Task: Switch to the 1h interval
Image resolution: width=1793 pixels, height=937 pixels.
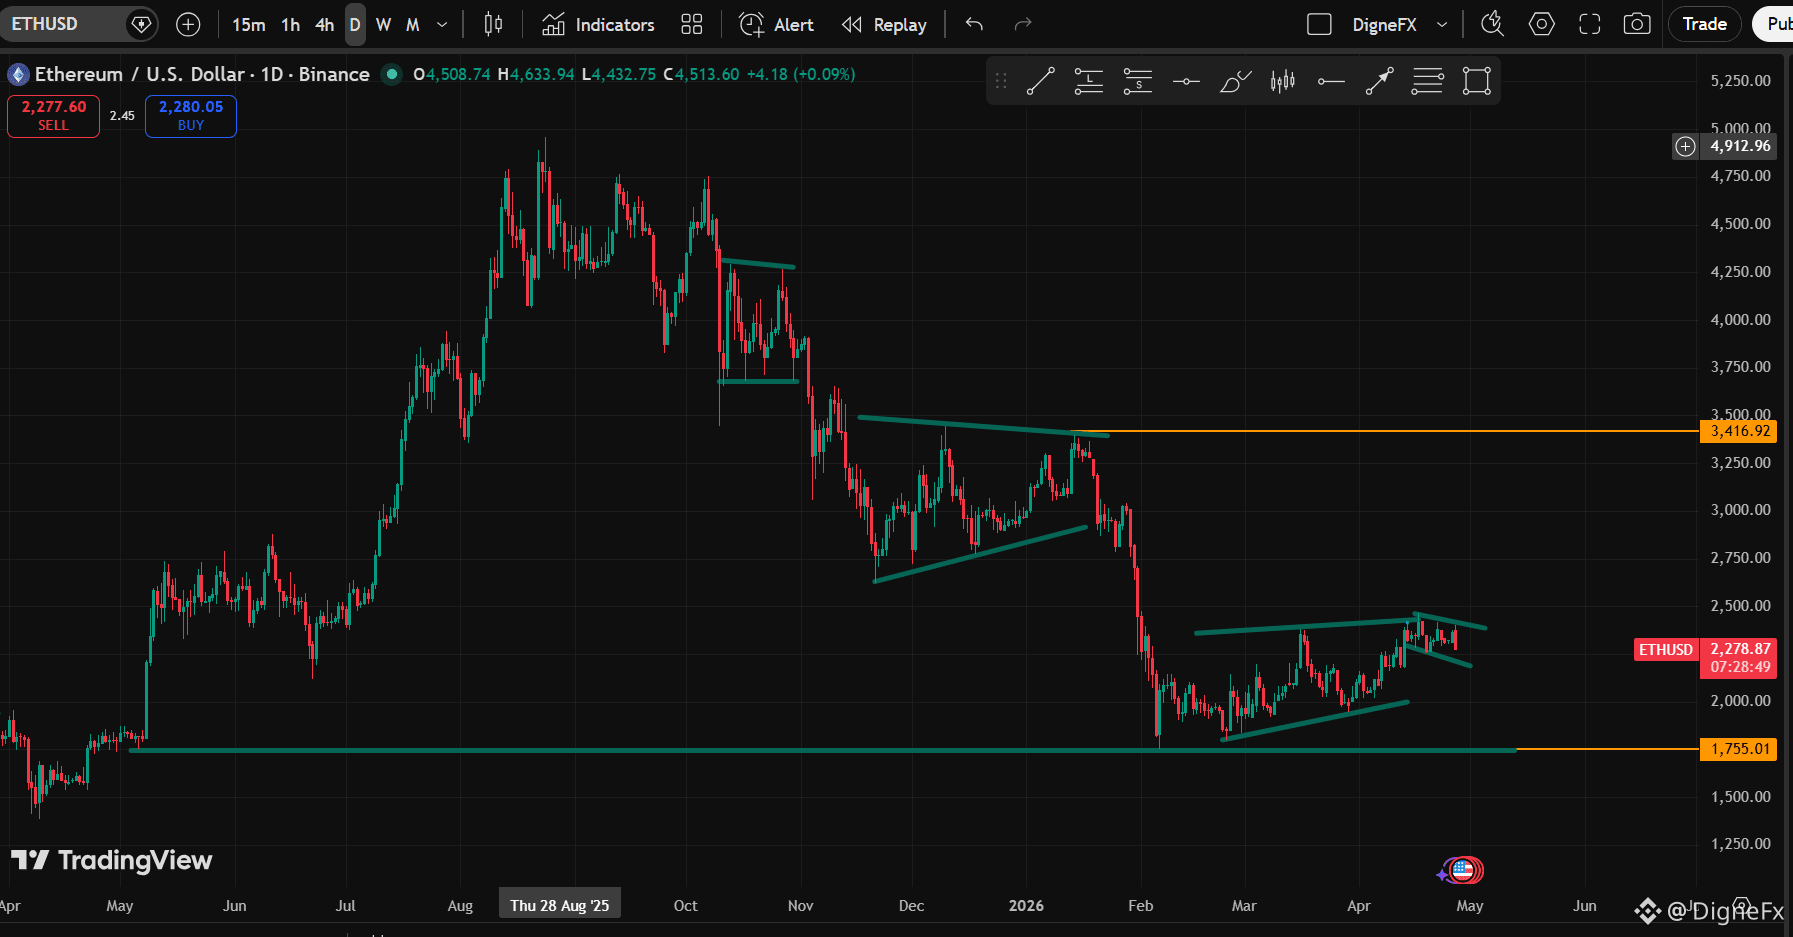Action: [x=291, y=24]
